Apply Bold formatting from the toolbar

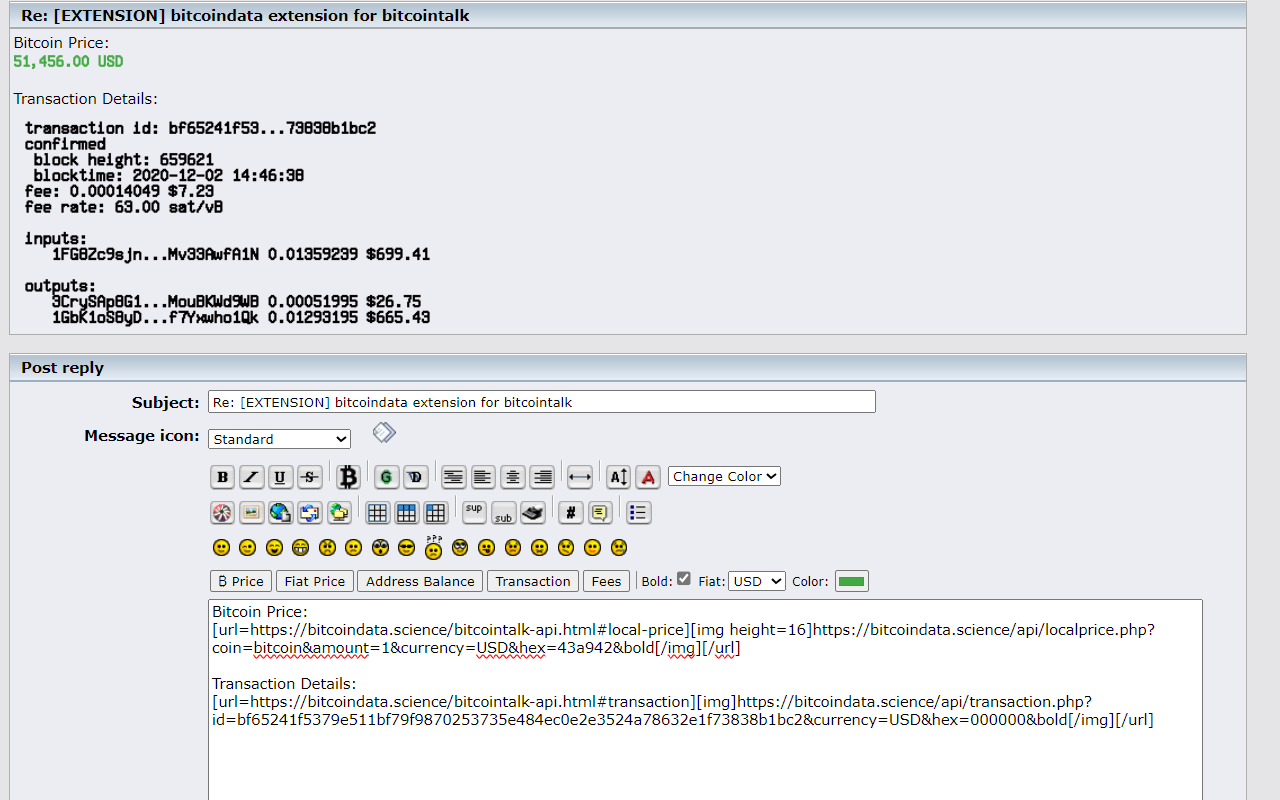click(222, 477)
